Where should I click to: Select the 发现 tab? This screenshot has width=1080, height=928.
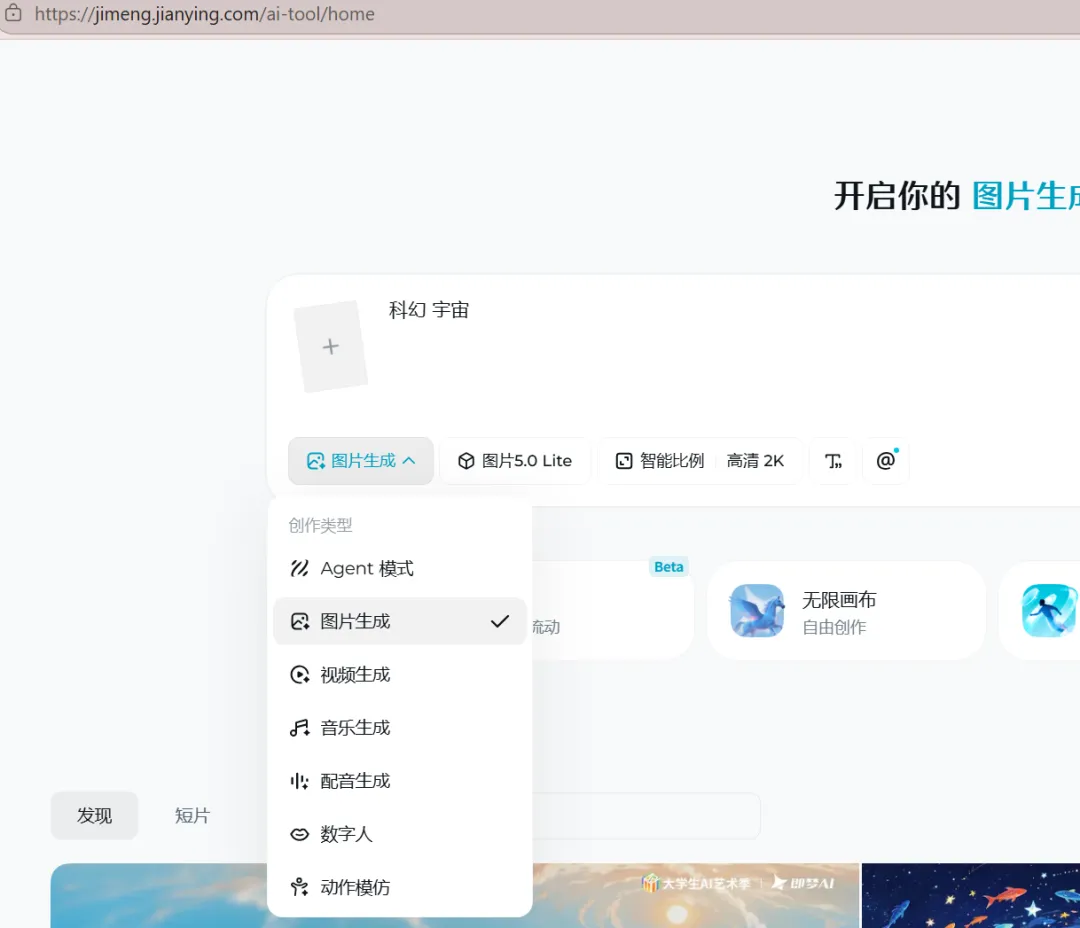point(94,816)
